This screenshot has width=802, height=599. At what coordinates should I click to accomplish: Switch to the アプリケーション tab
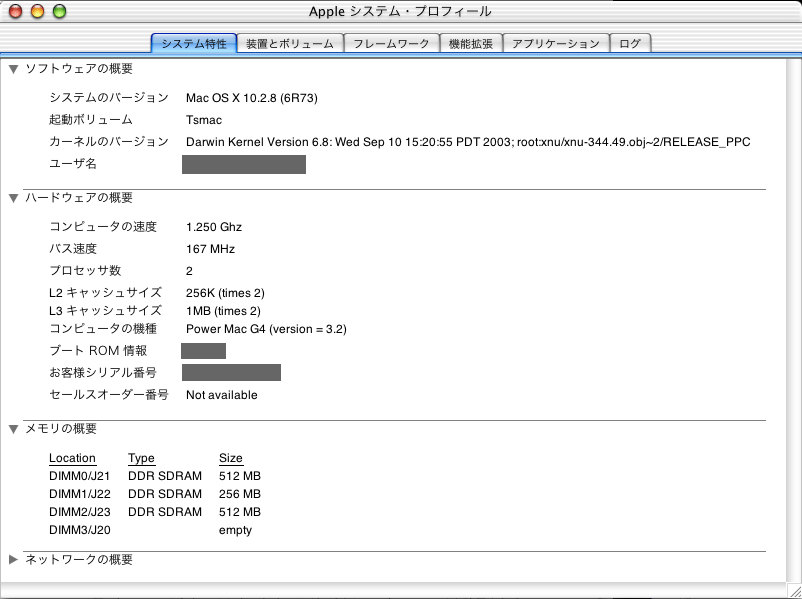556,43
